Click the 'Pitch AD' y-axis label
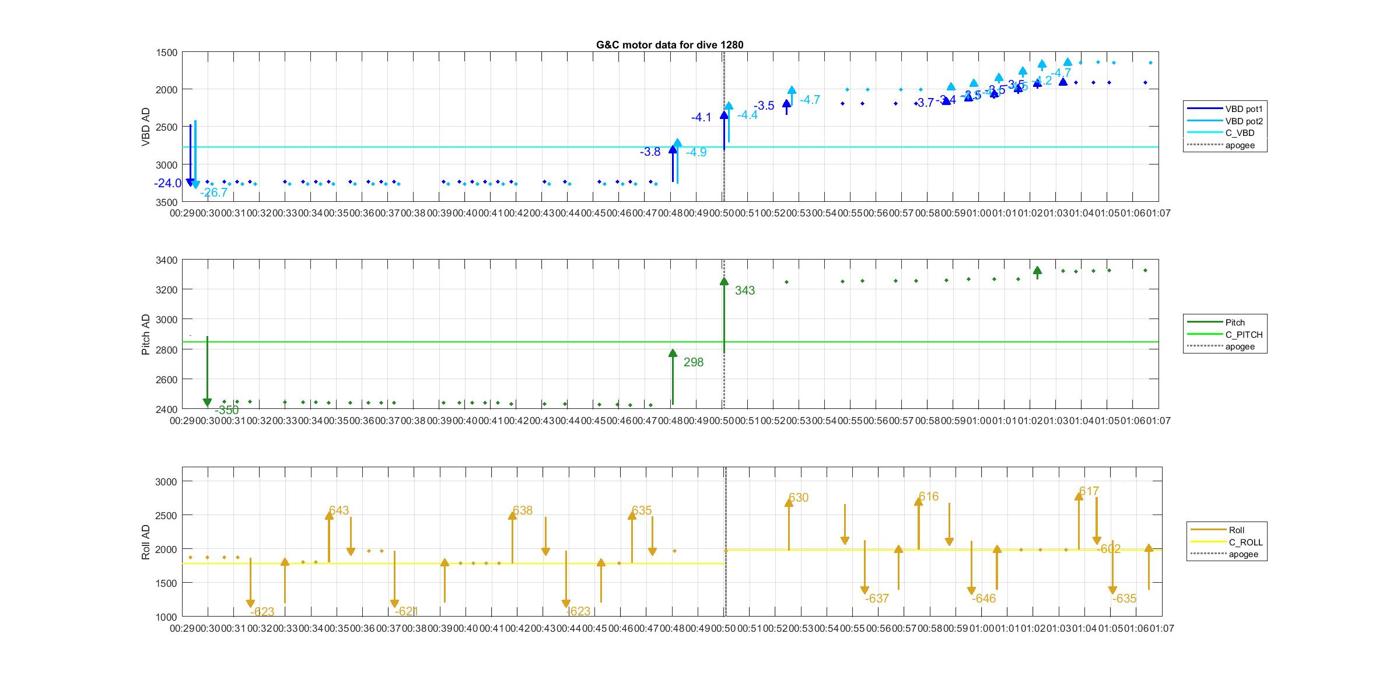 click(x=146, y=335)
